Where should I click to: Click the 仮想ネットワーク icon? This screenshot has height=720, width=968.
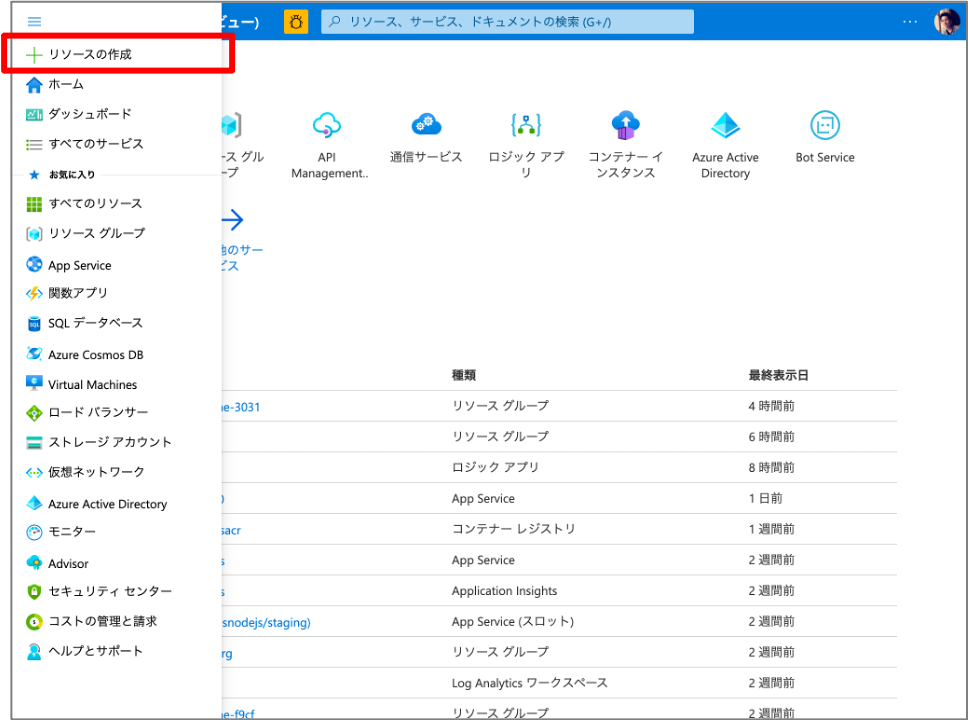click(x=34, y=472)
